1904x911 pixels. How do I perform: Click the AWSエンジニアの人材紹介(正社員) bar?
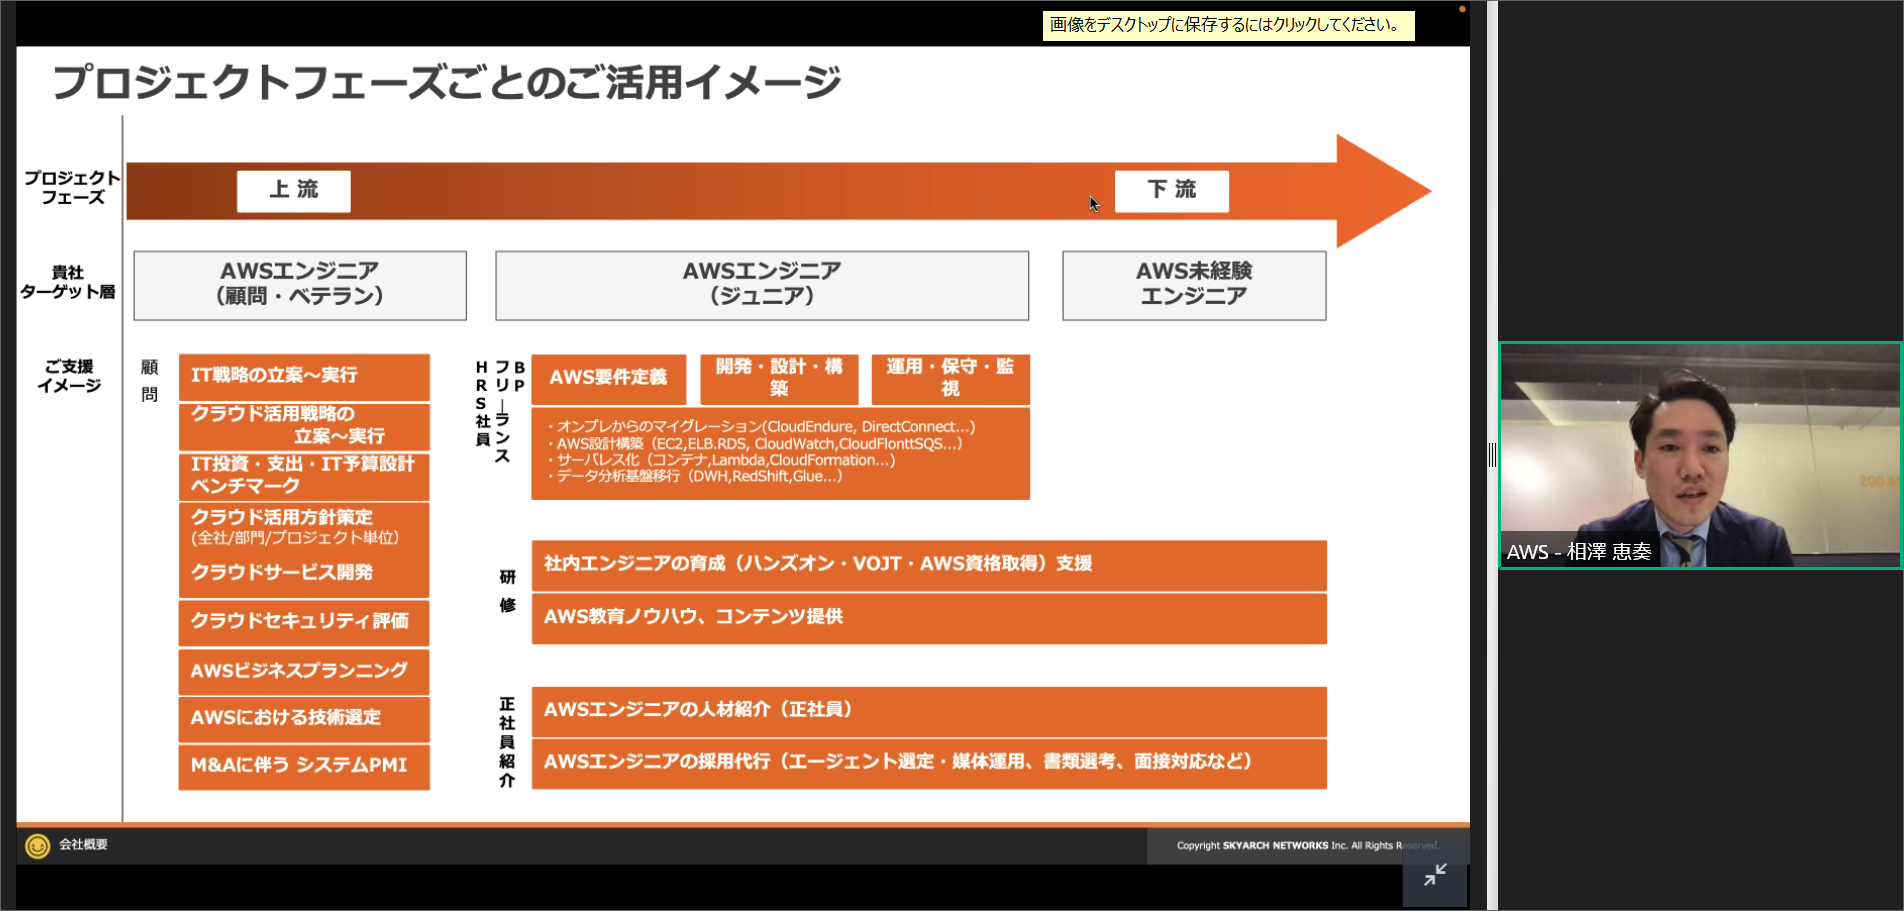coord(929,711)
